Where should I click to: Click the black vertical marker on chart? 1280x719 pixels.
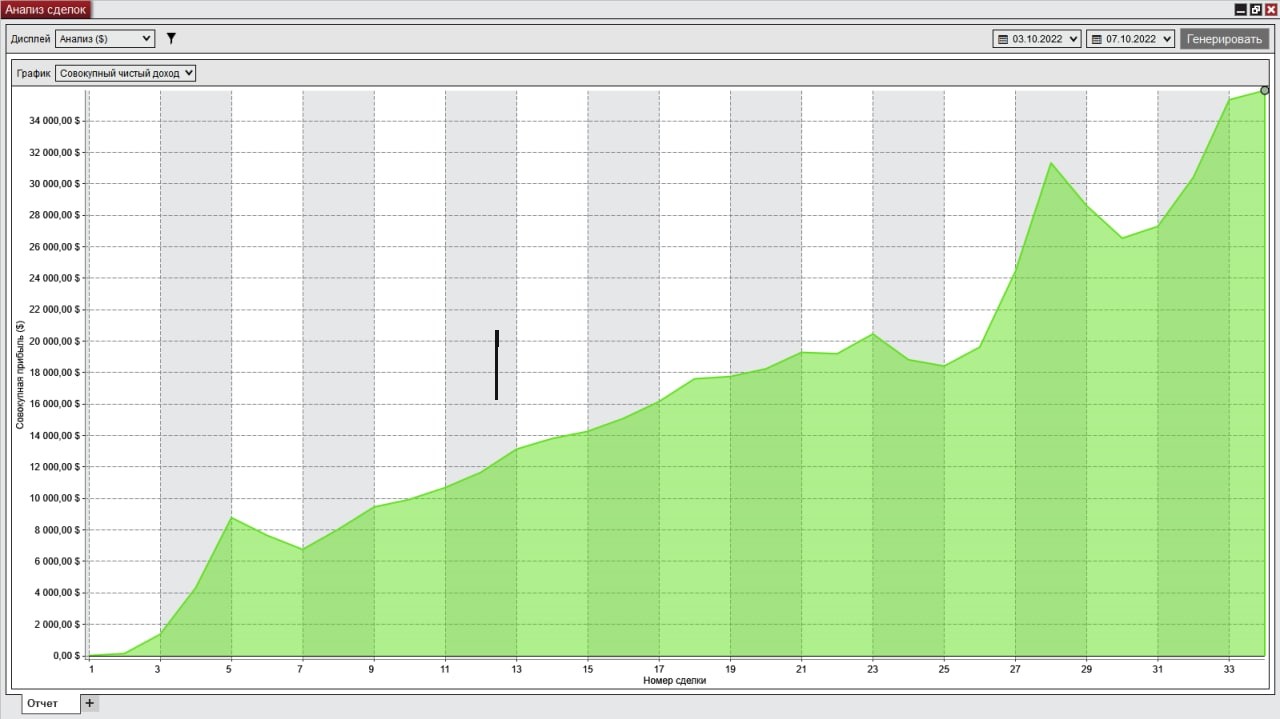pyautogui.click(x=497, y=365)
